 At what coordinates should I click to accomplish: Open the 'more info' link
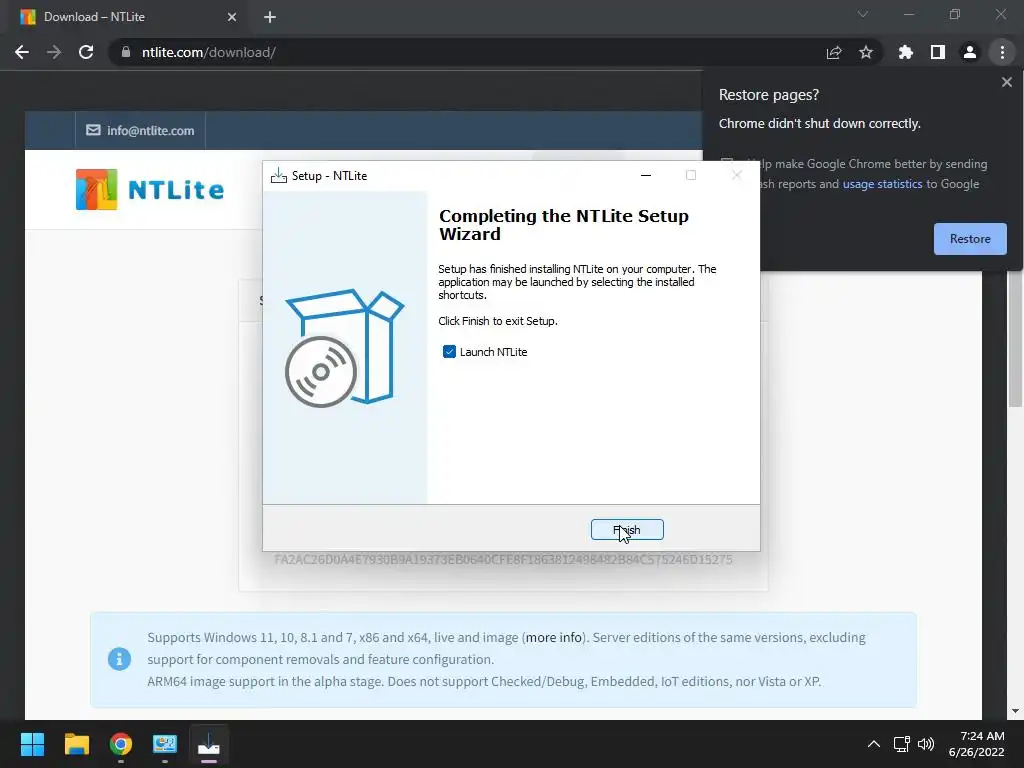tap(554, 637)
